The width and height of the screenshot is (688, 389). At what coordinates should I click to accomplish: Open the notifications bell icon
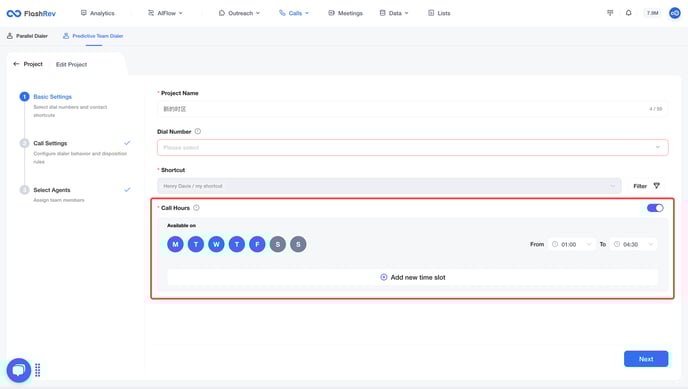coord(628,13)
